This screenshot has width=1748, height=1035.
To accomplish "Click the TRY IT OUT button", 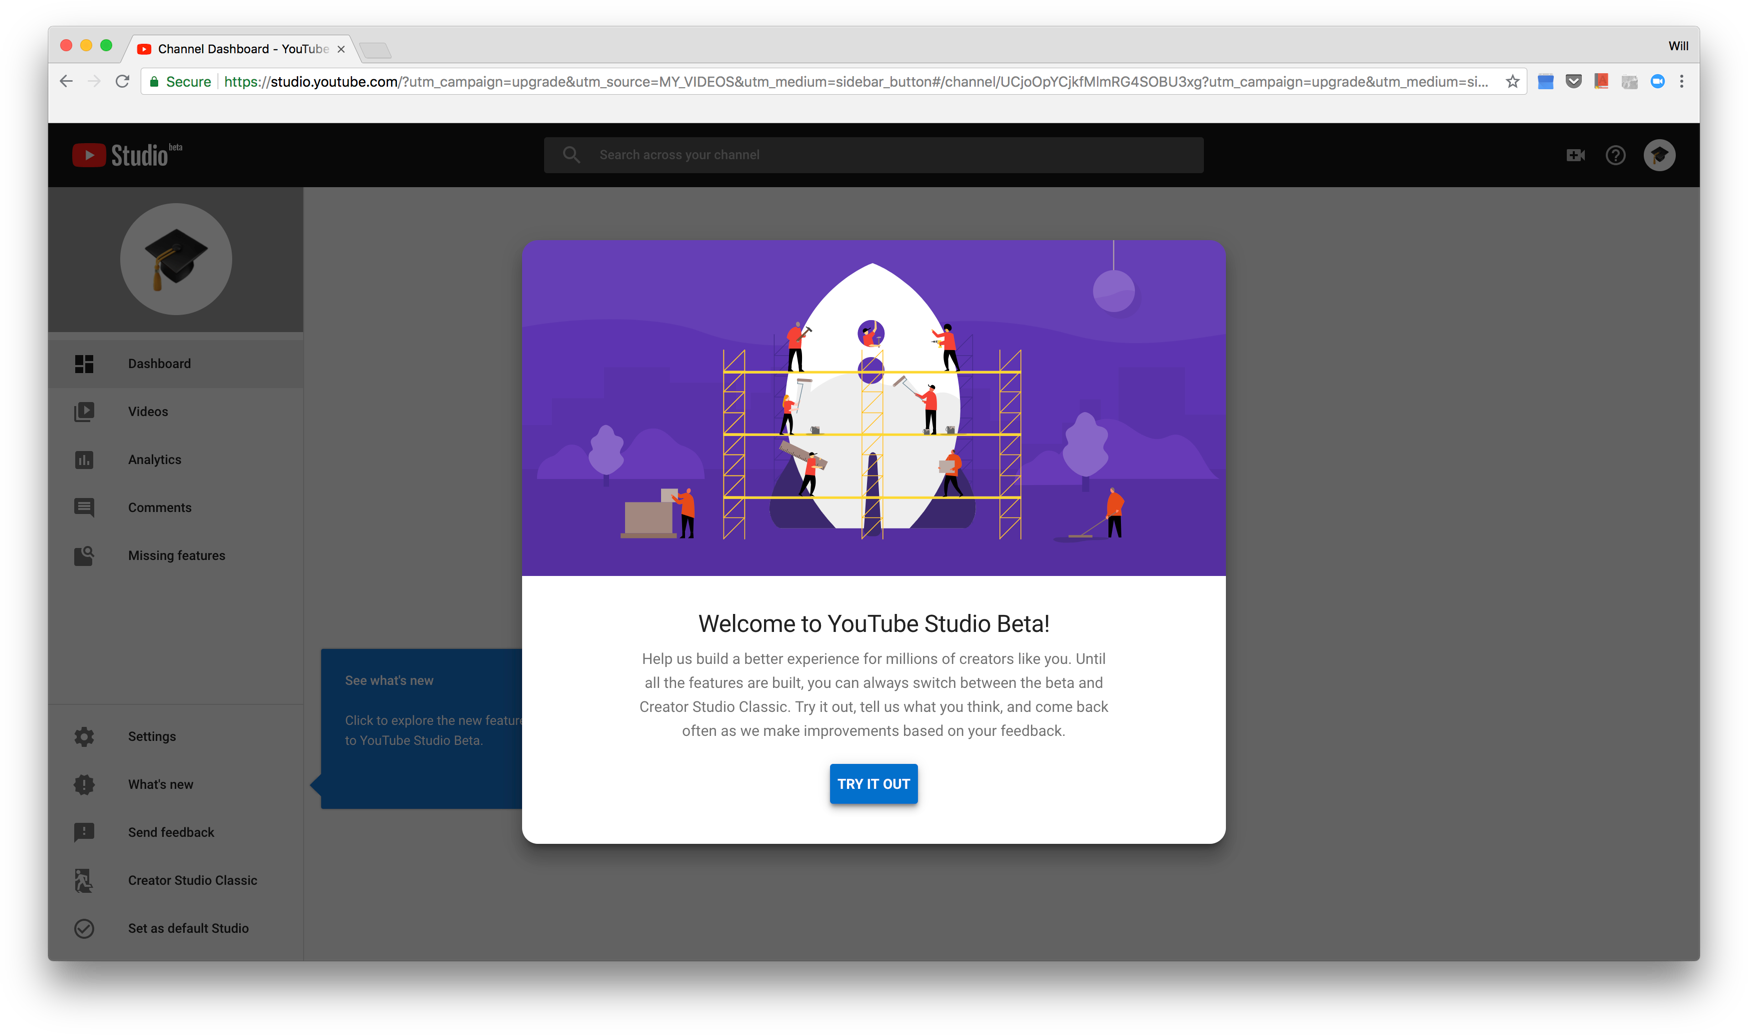I will [873, 784].
